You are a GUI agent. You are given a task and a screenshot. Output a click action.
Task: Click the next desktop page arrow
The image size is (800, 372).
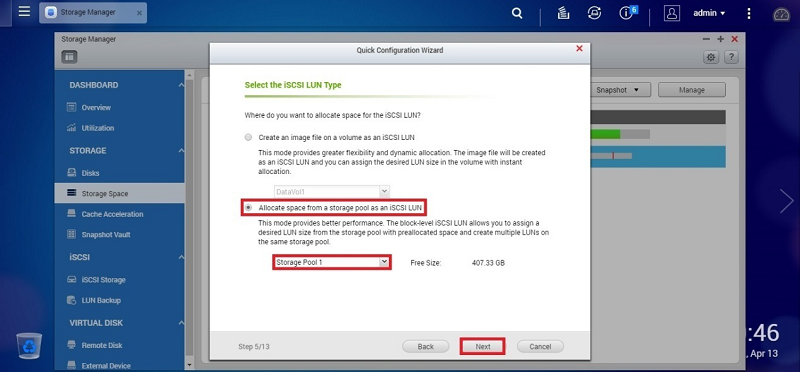[786, 201]
